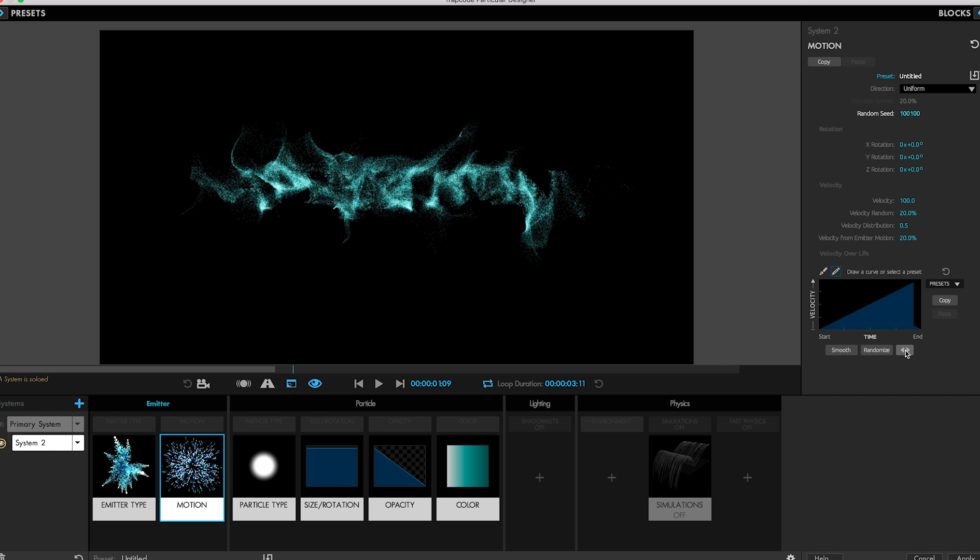The width and height of the screenshot is (980, 560).
Task: Toggle the System 2 solo radio button
Action: point(3,443)
